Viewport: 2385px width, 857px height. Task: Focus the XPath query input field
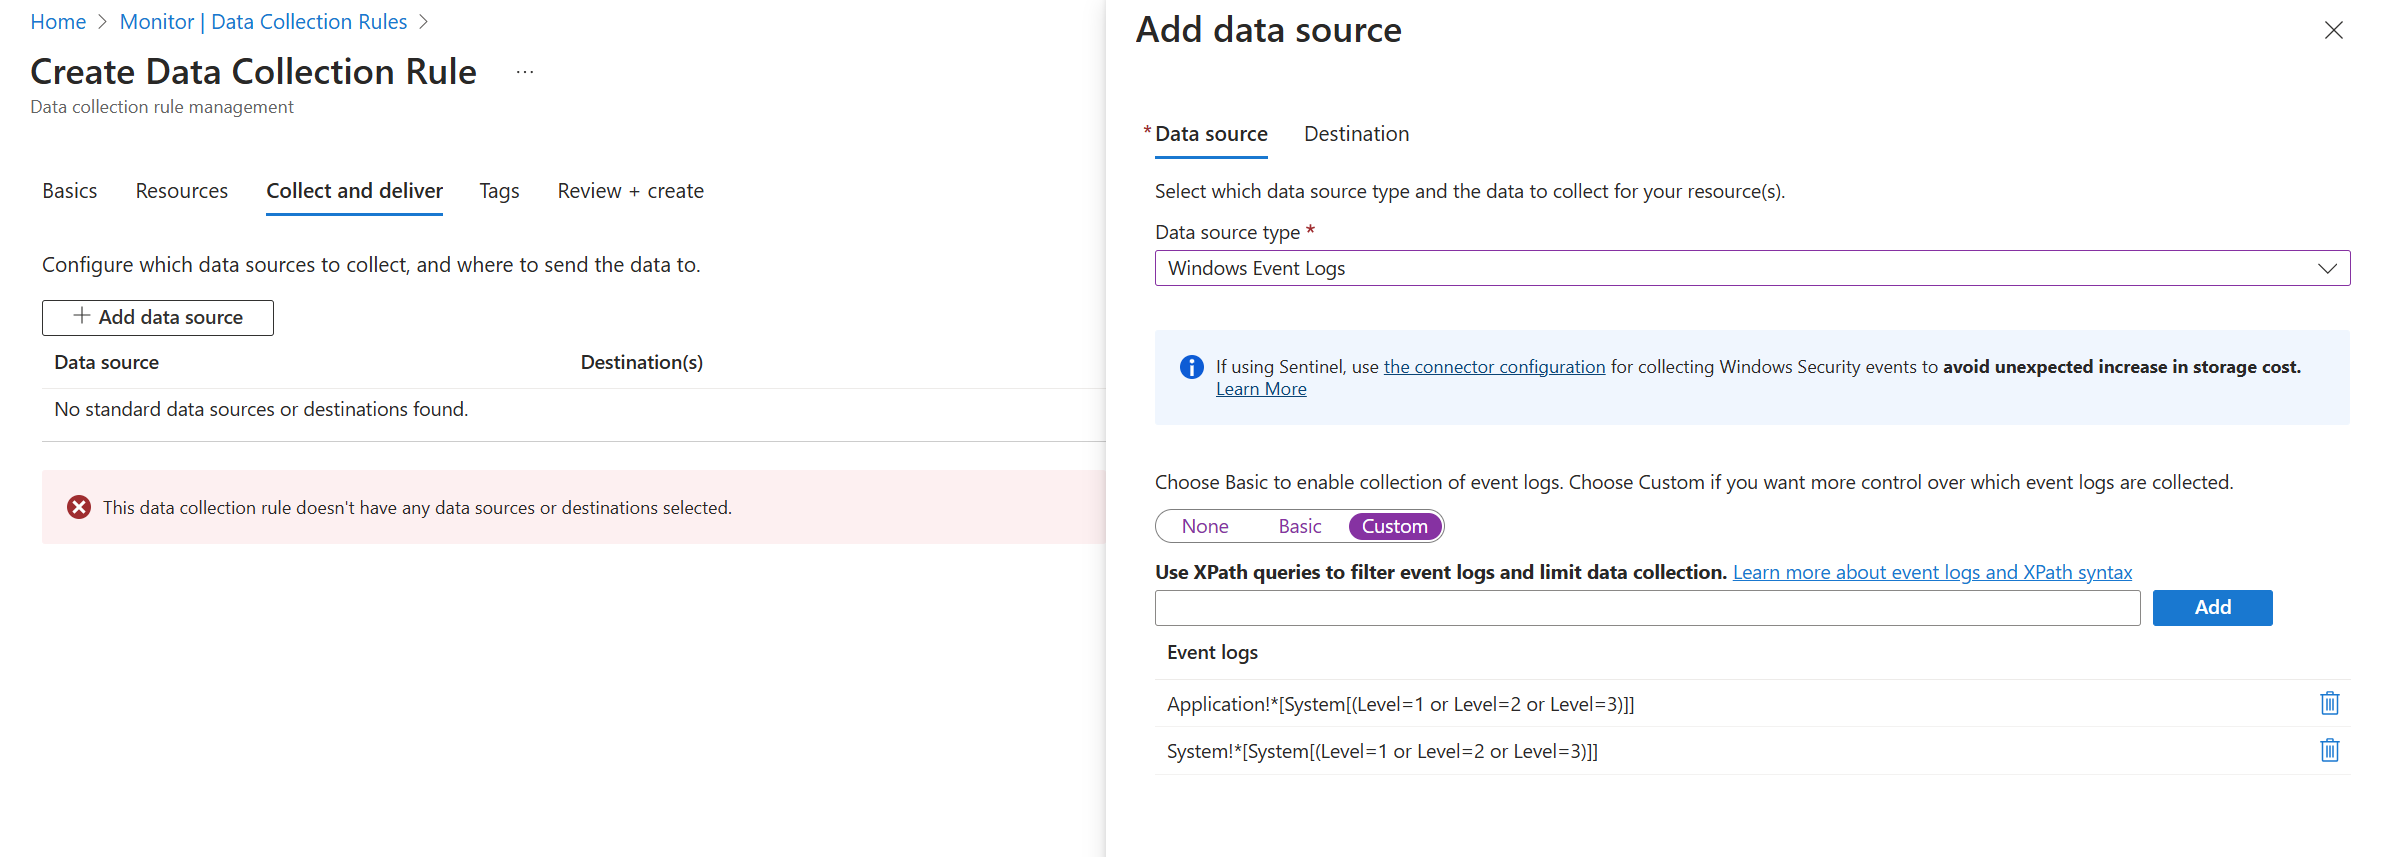(1646, 608)
